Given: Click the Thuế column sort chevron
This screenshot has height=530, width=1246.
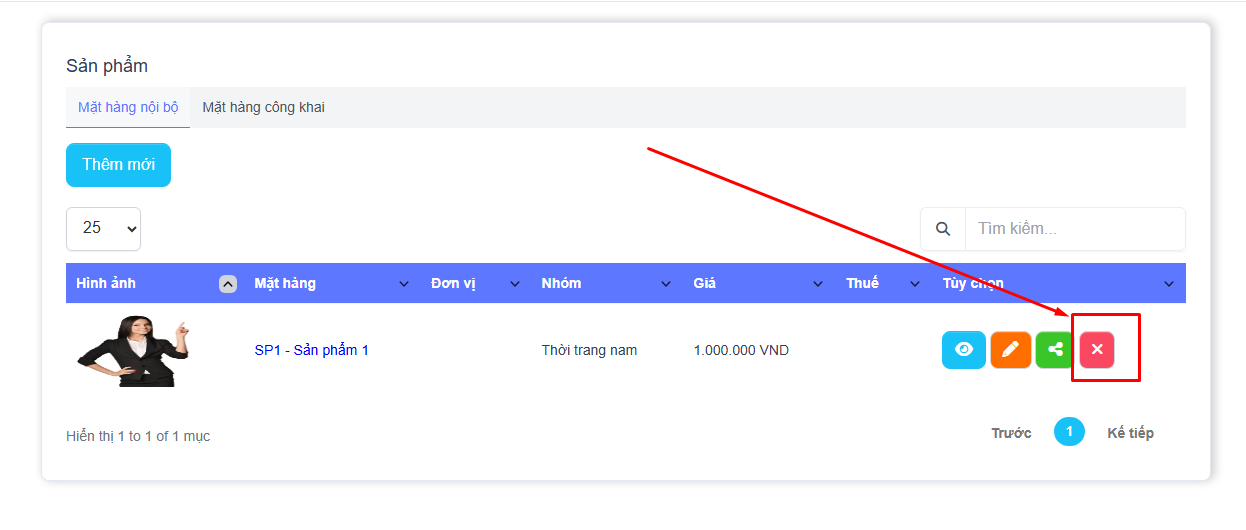Looking at the screenshot, I should click(914, 284).
